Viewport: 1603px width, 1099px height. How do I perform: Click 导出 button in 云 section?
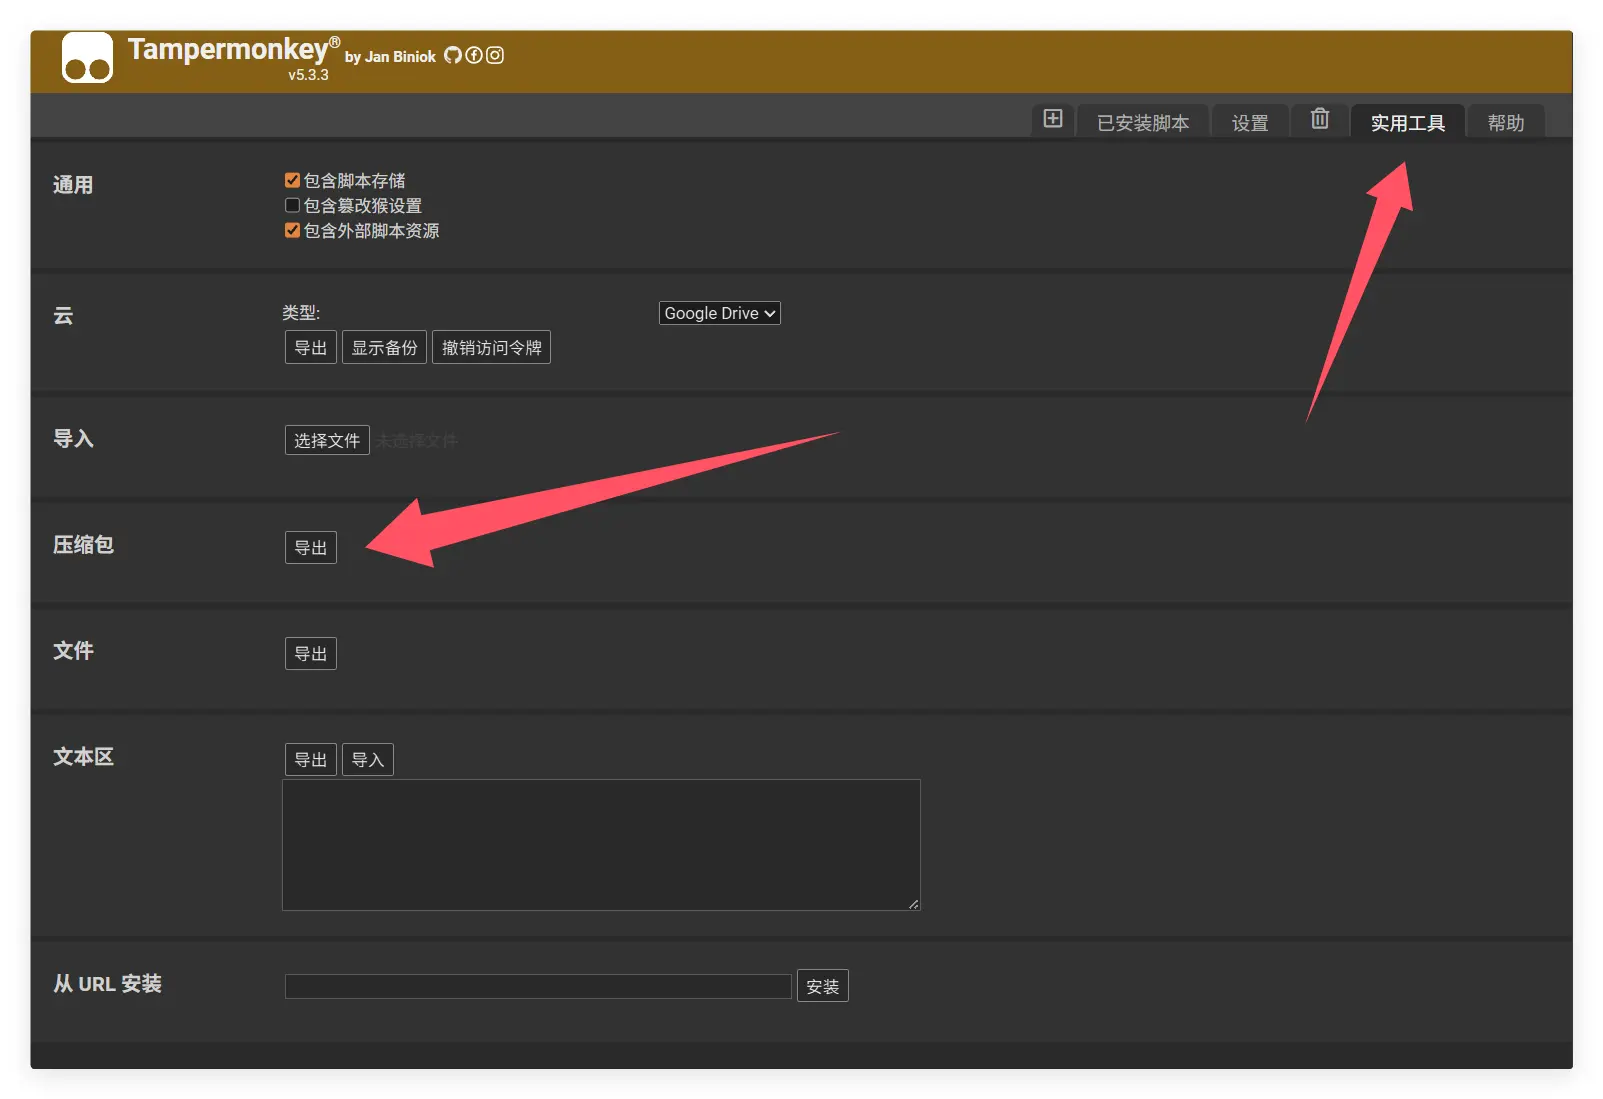coord(311,347)
